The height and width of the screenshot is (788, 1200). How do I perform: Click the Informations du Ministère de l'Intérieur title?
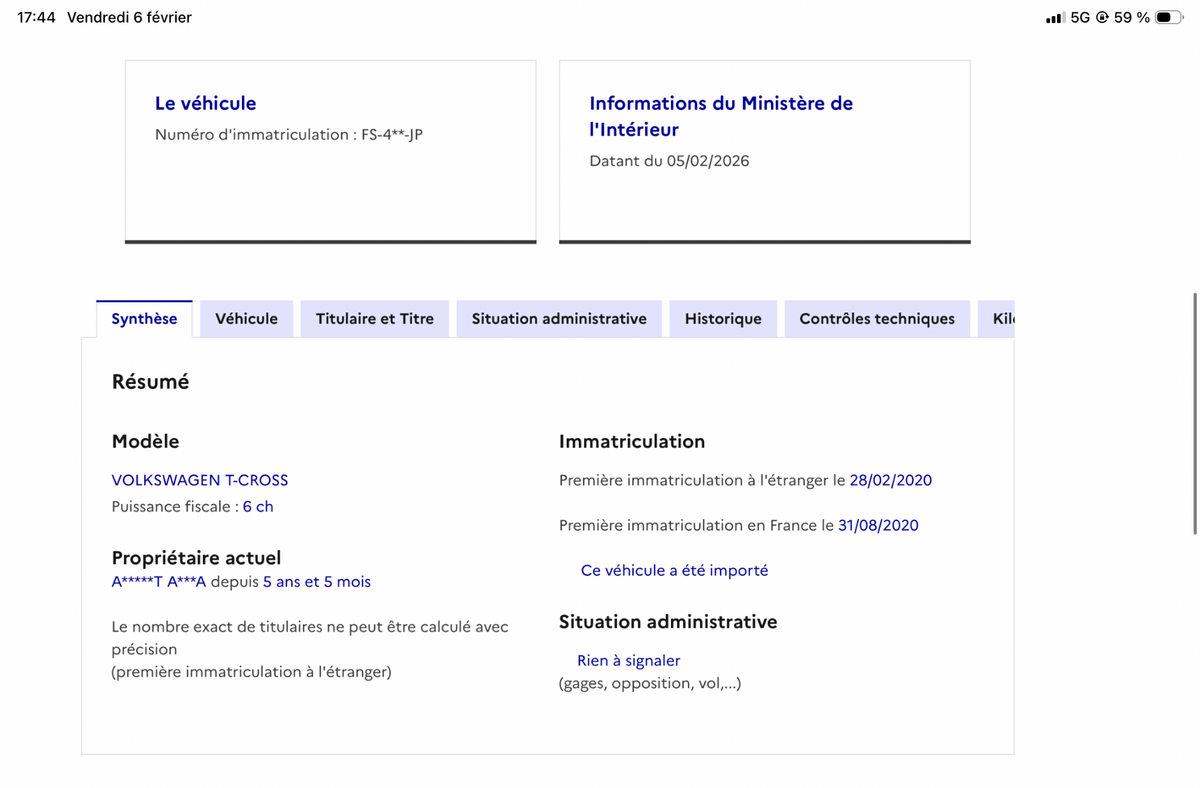pos(721,116)
